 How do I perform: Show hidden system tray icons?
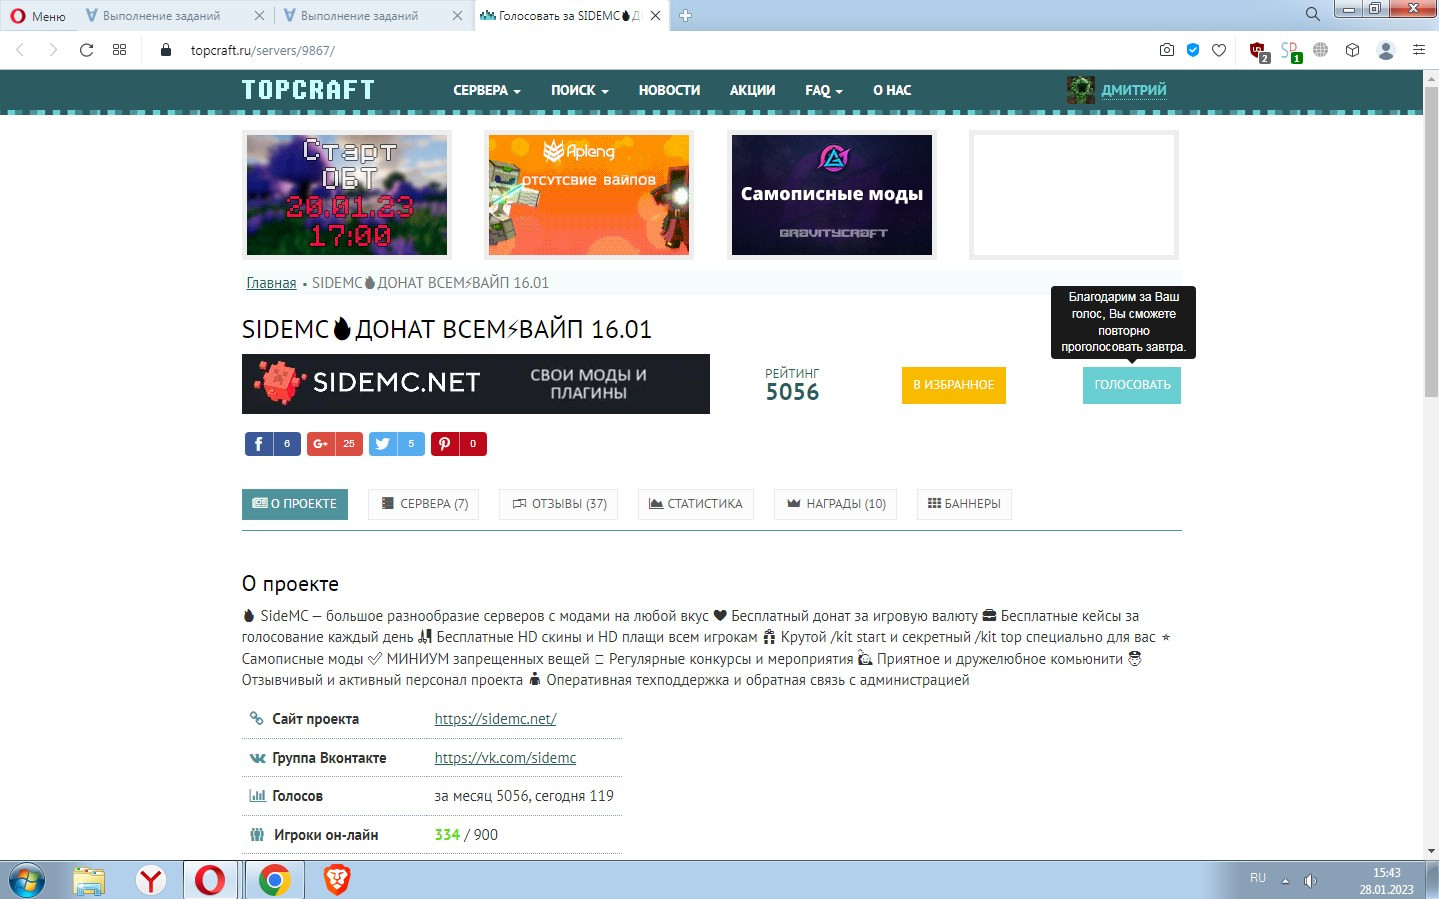click(x=1285, y=881)
